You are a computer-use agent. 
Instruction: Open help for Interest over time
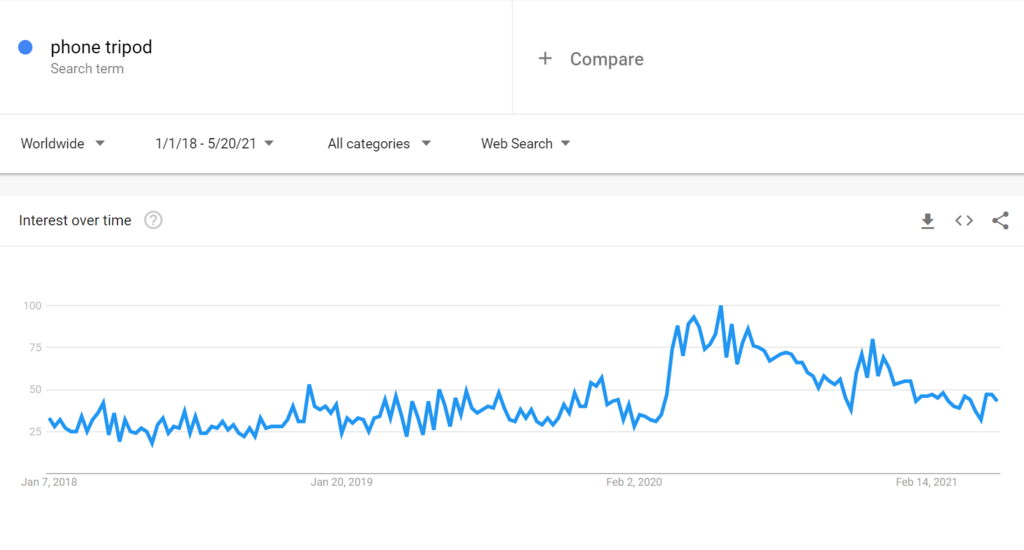click(153, 221)
